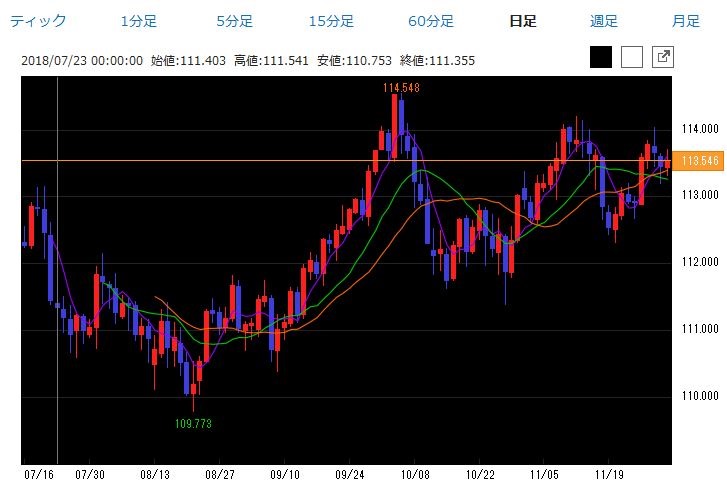Click the 11/05 date axis label
Screen dimensions: 727x492
(544, 475)
